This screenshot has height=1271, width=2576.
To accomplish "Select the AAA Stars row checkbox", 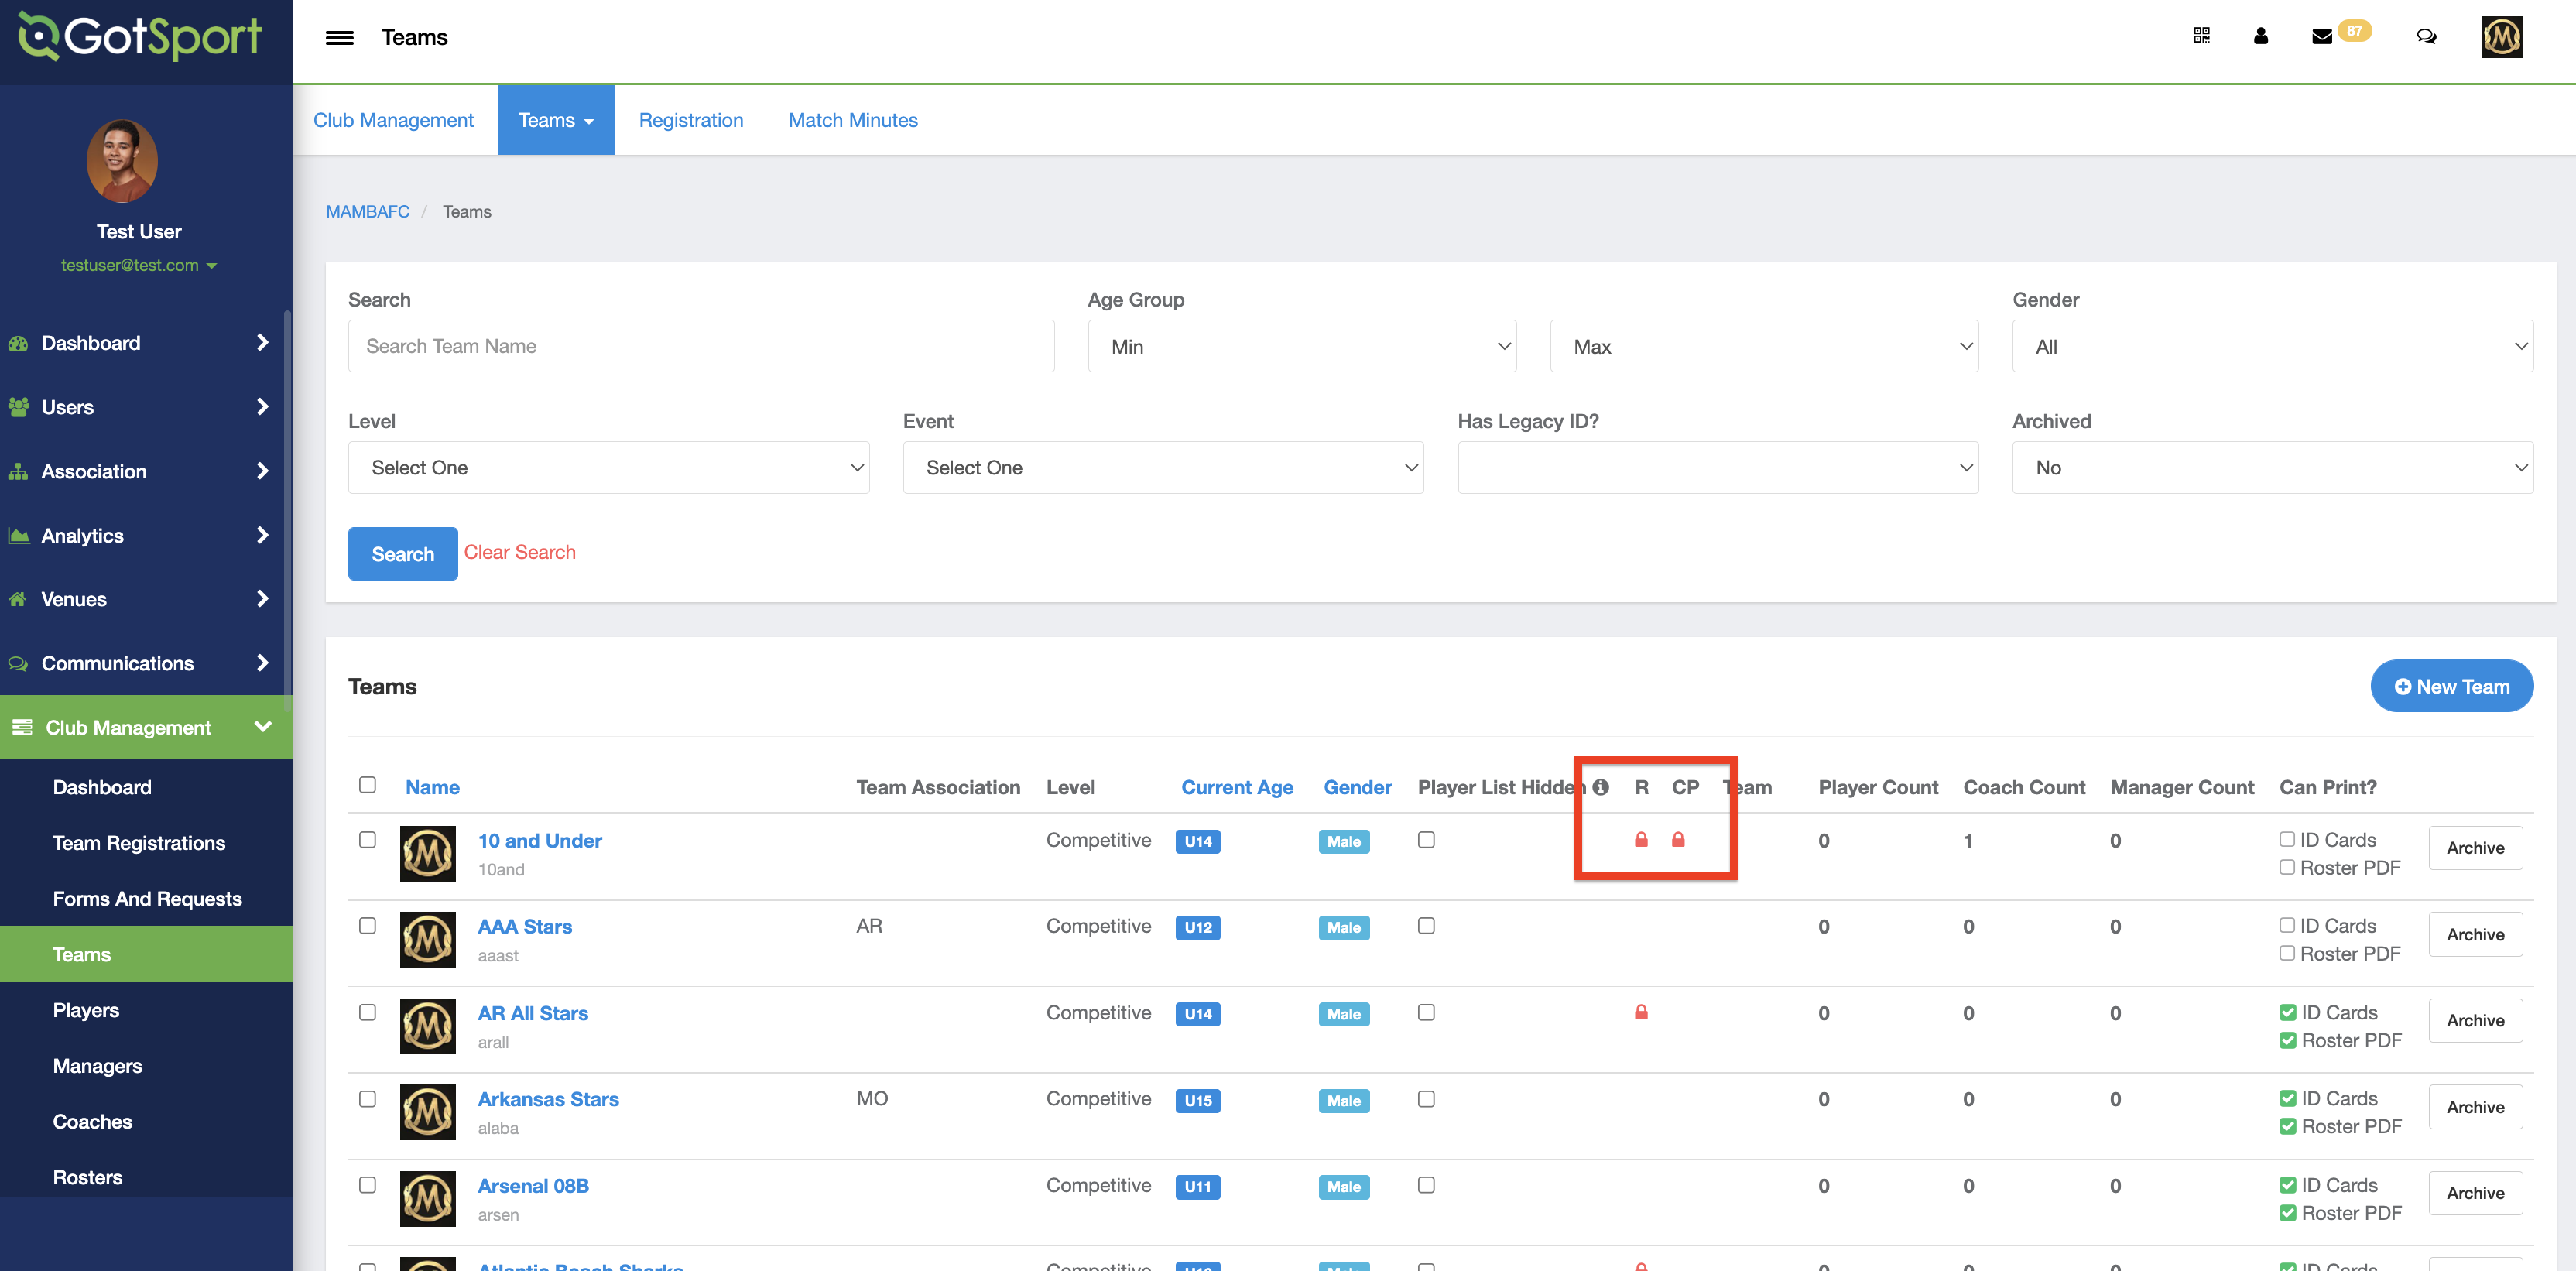I will (367, 926).
